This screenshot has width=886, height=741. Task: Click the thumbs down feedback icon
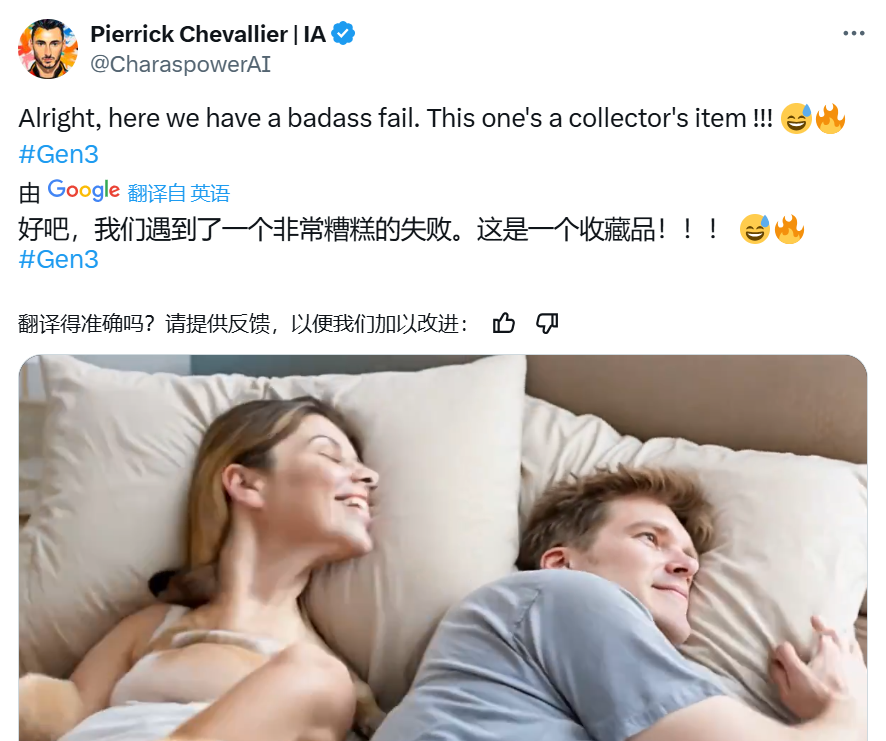click(x=547, y=323)
